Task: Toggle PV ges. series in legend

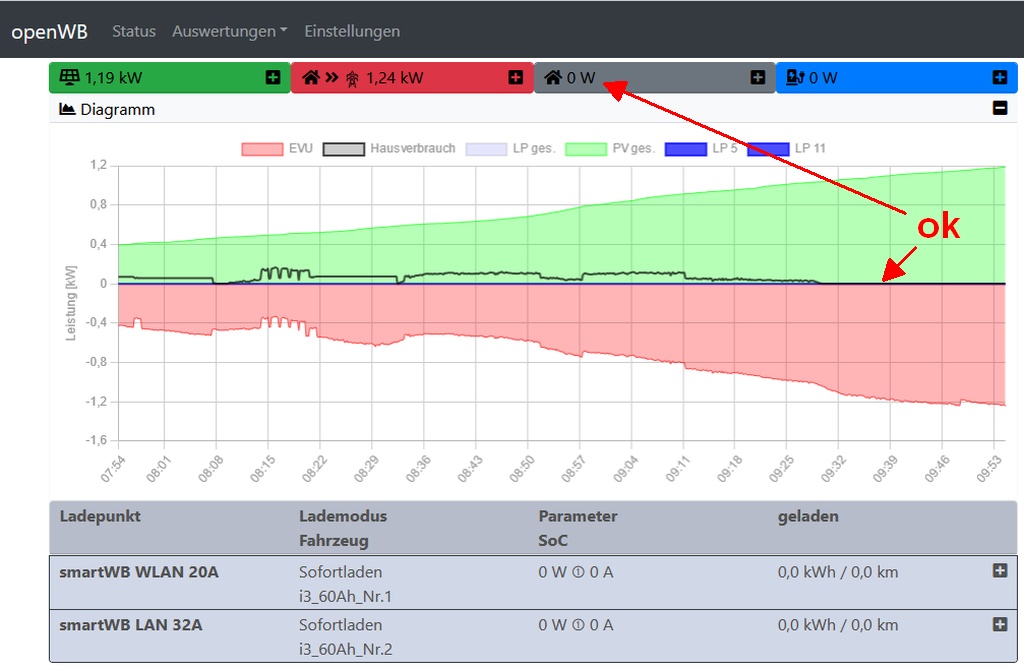Action: [x=611, y=149]
